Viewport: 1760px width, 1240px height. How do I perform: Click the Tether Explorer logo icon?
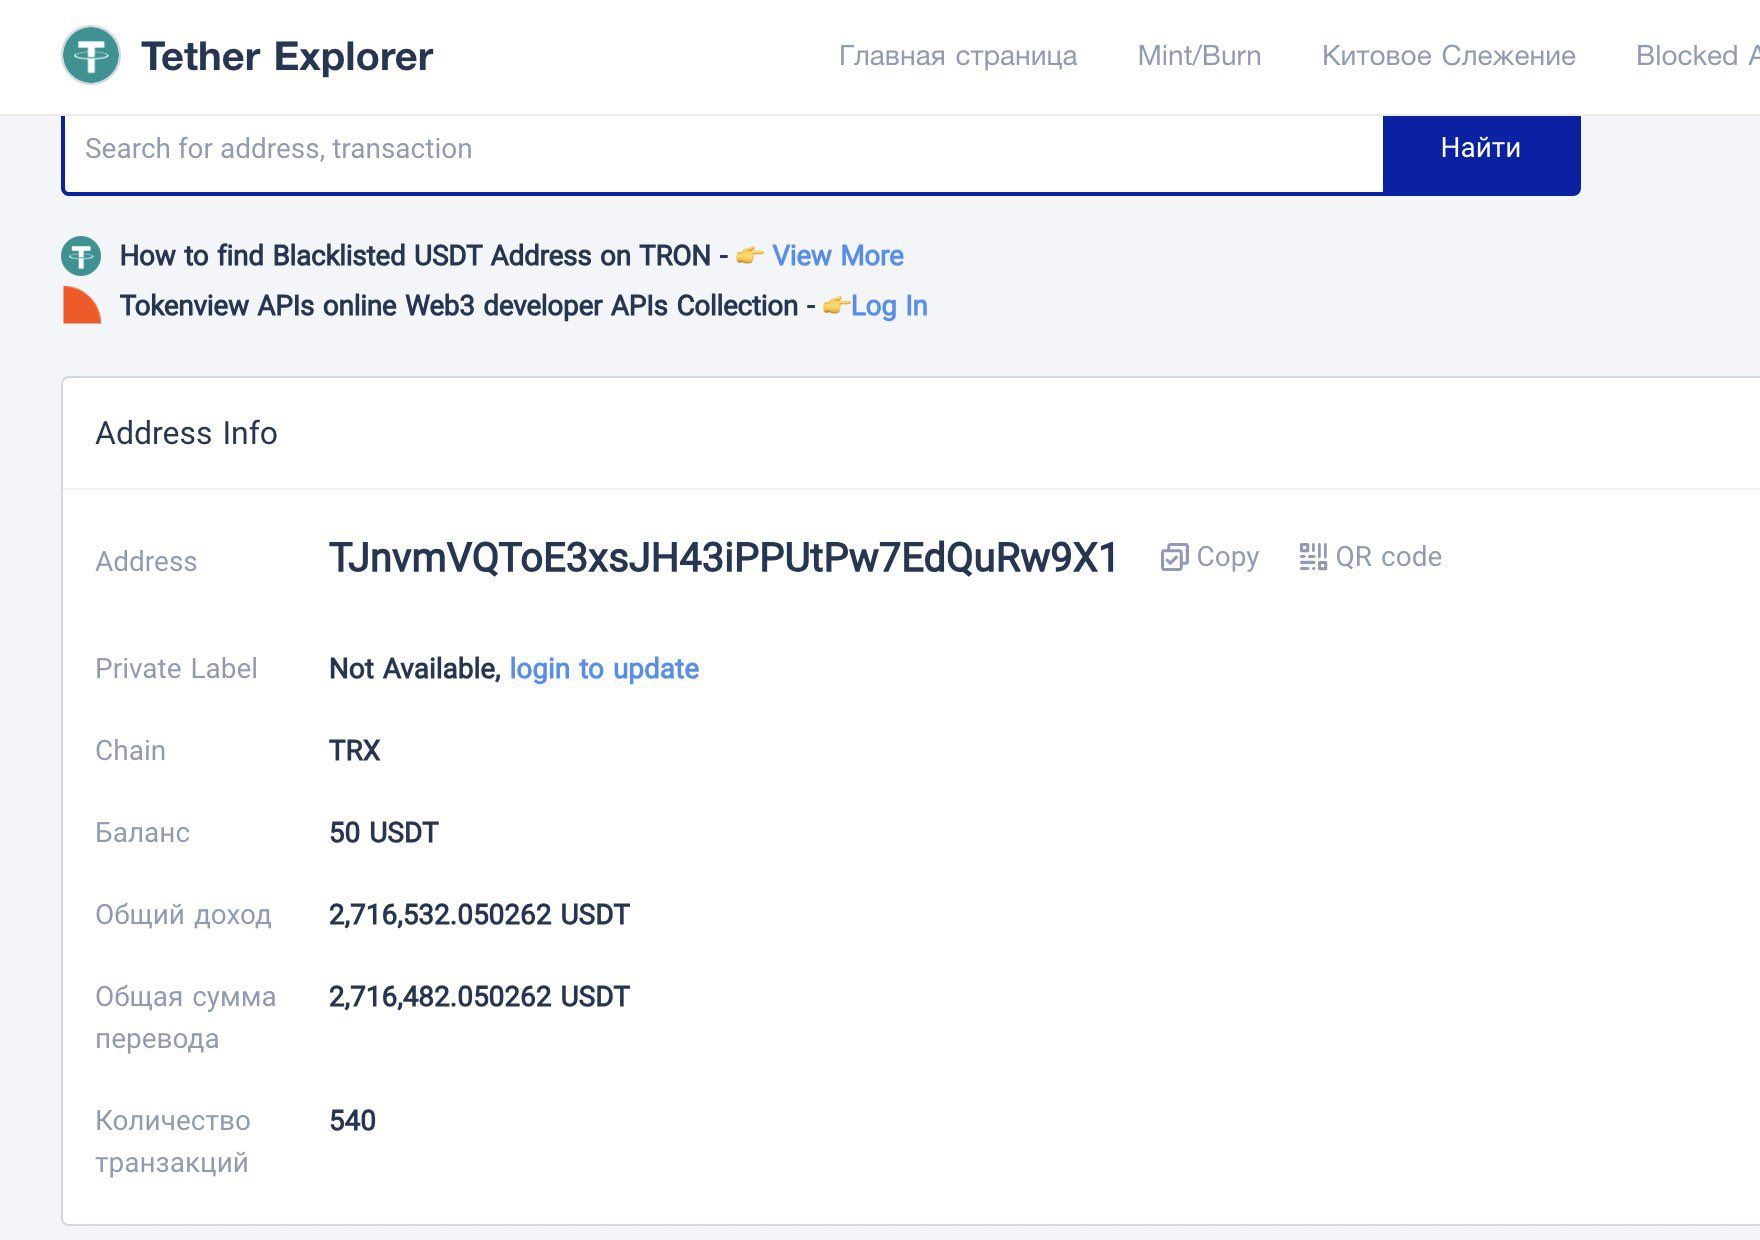click(91, 55)
